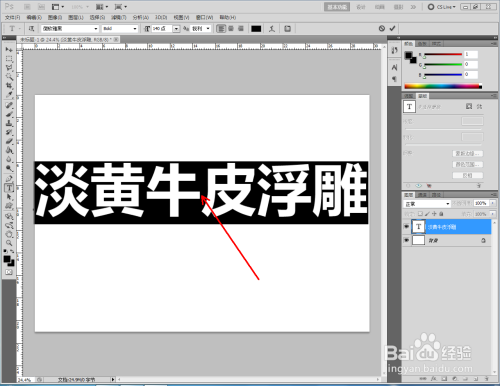The image size is (500, 386).
Task: Click the text color swatch in options bar
Action: (256, 29)
